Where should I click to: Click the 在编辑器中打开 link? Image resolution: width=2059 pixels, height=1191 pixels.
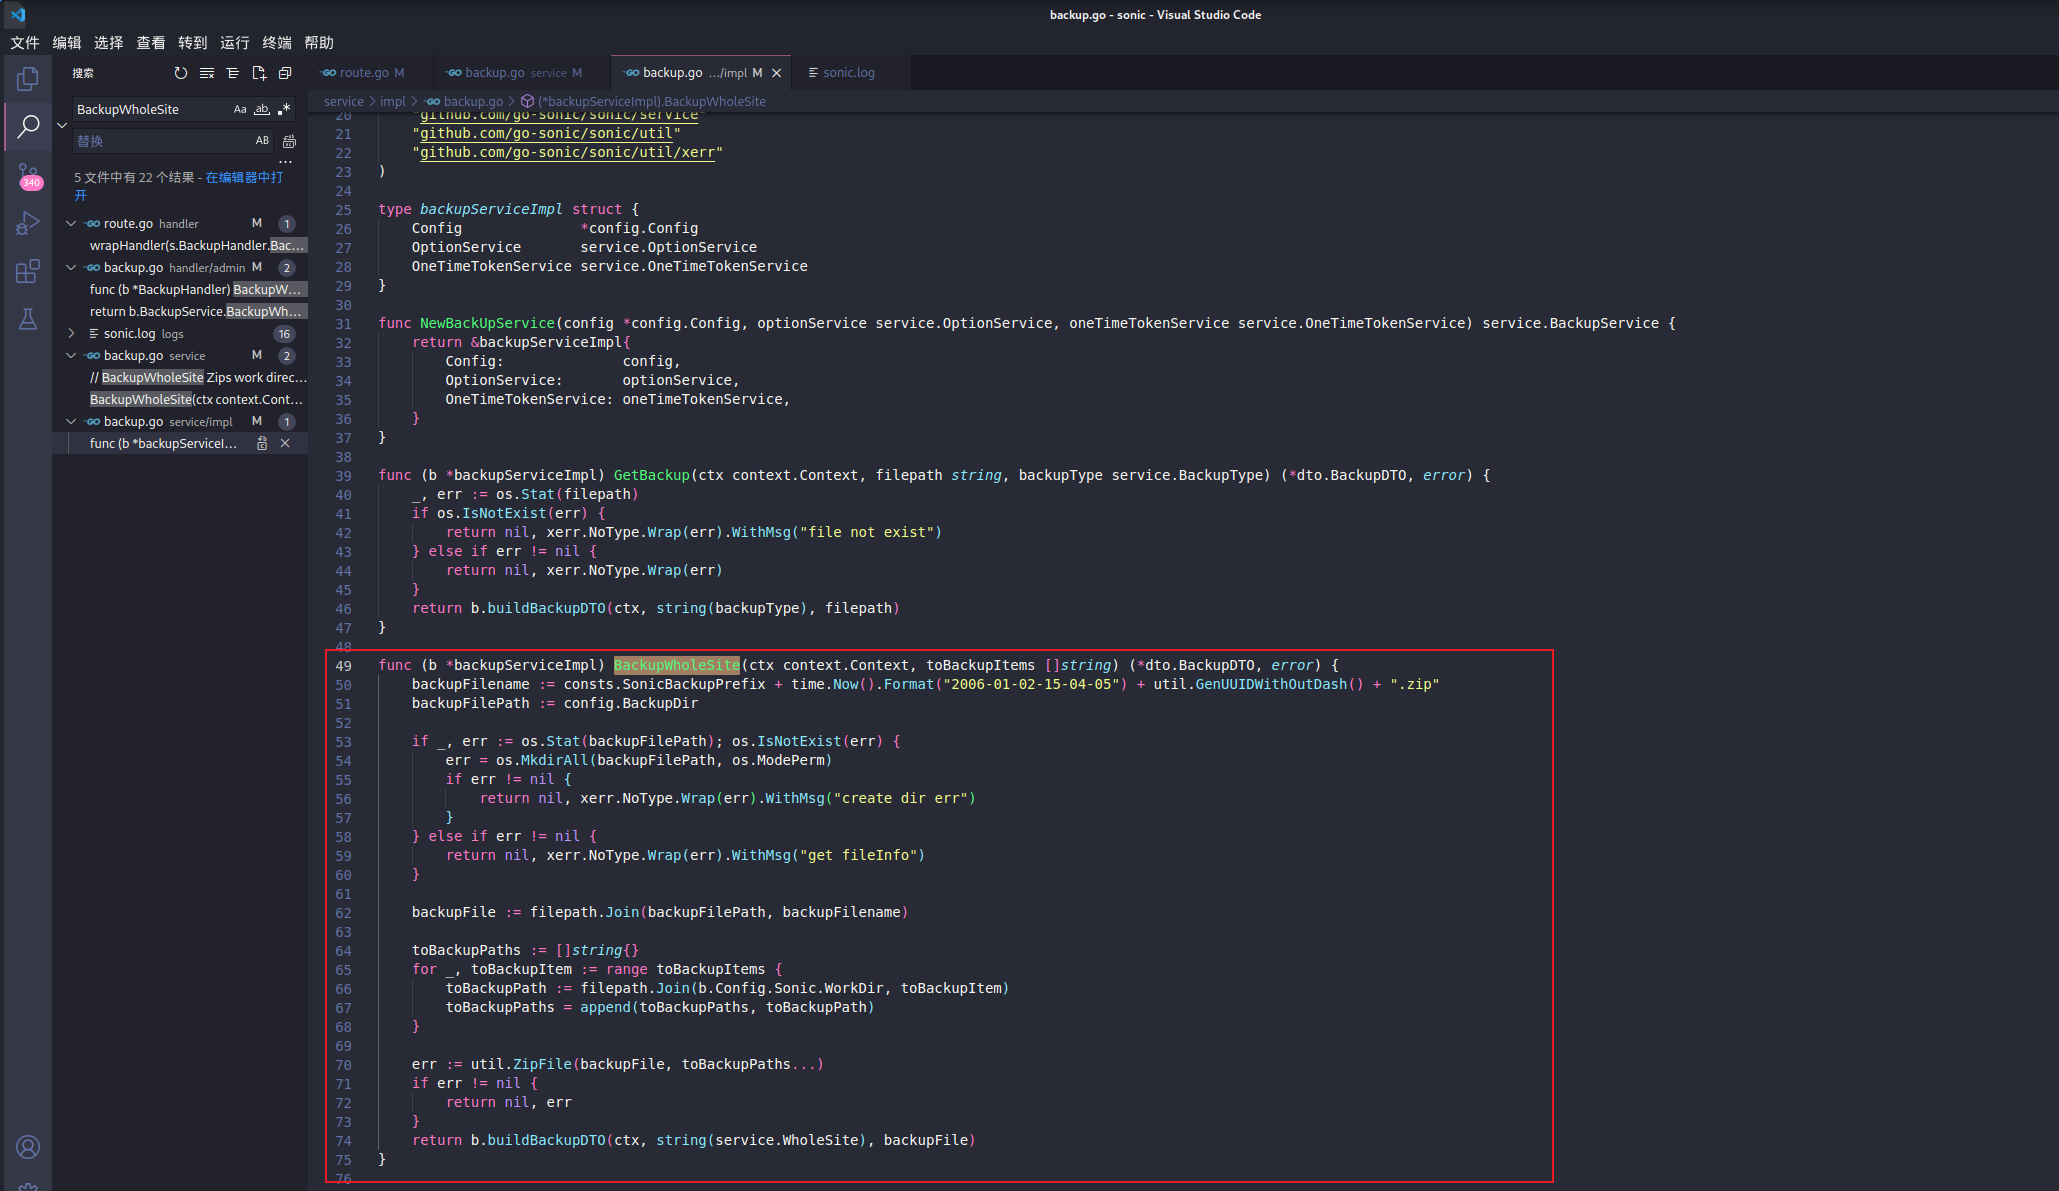(x=243, y=177)
